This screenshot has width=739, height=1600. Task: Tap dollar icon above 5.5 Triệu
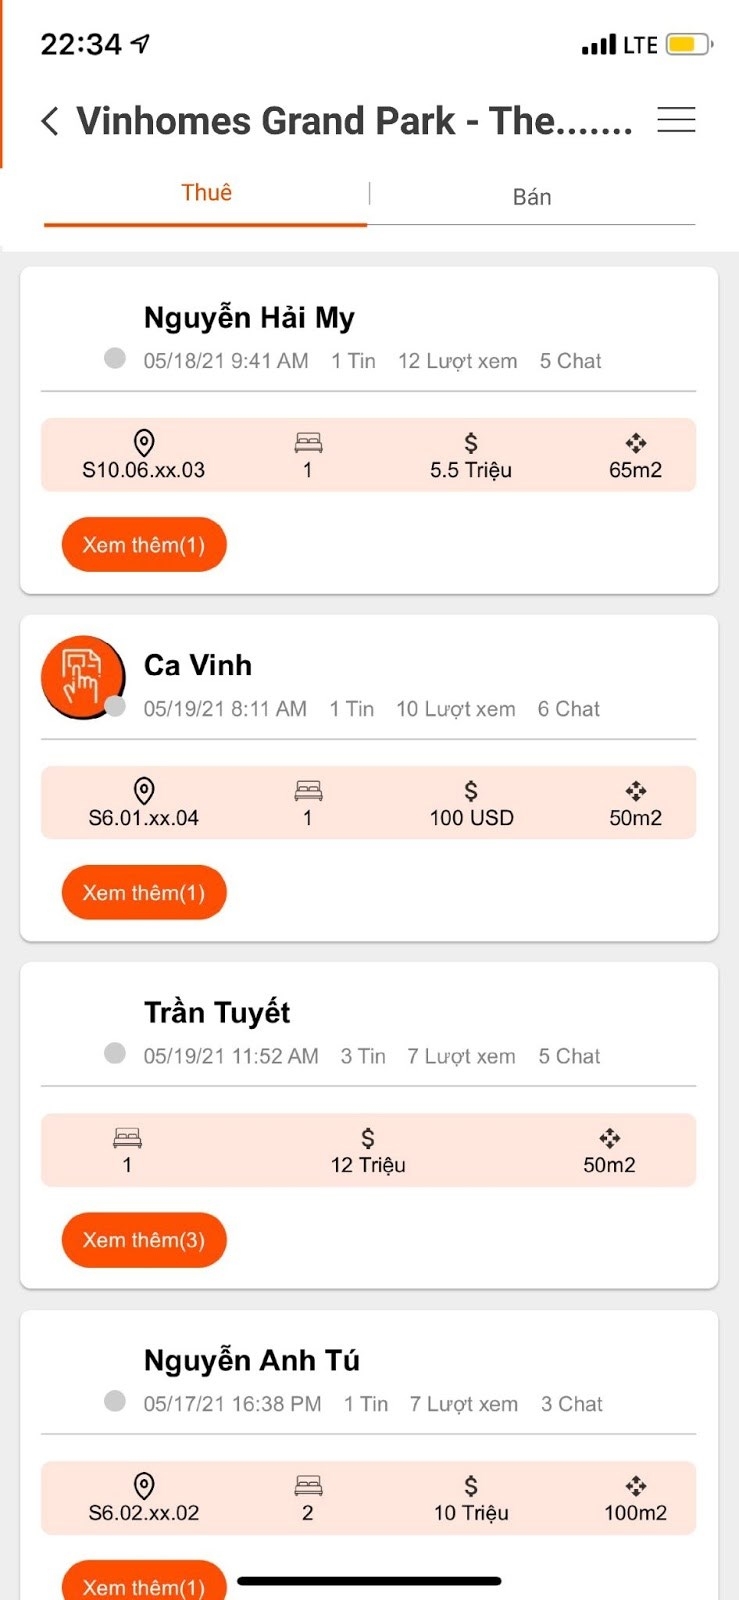[x=471, y=442]
